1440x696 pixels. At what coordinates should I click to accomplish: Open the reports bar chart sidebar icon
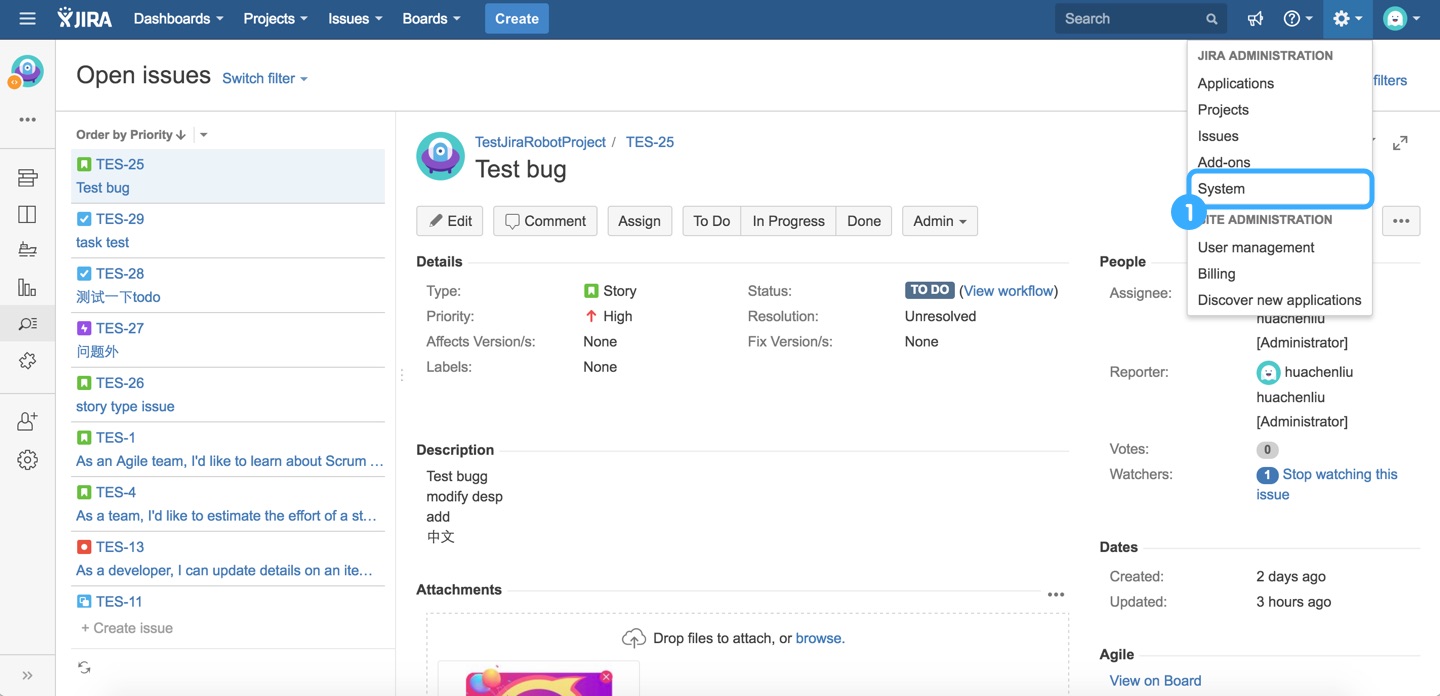[x=27, y=287]
